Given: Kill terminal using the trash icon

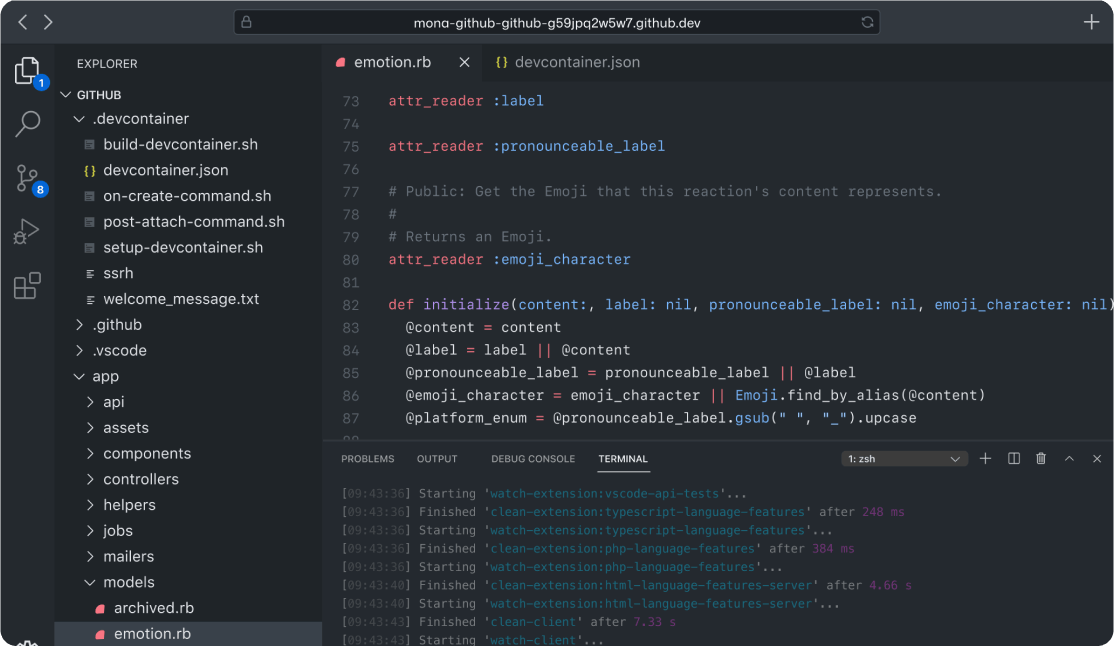Looking at the screenshot, I should click(x=1041, y=459).
